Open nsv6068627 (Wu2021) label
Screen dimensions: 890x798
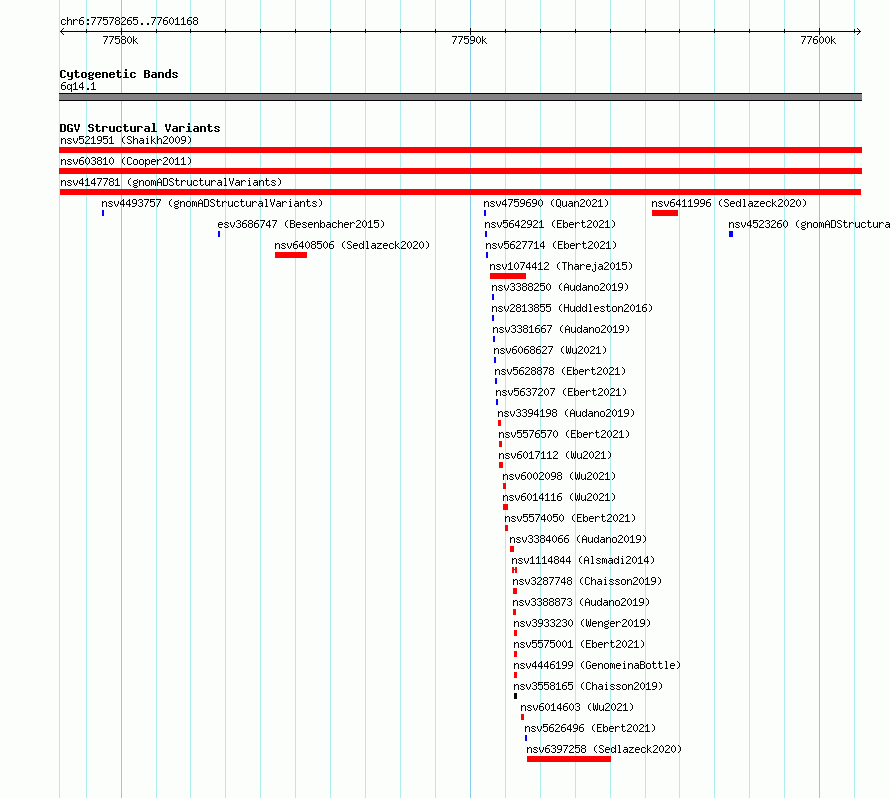[550, 350]
